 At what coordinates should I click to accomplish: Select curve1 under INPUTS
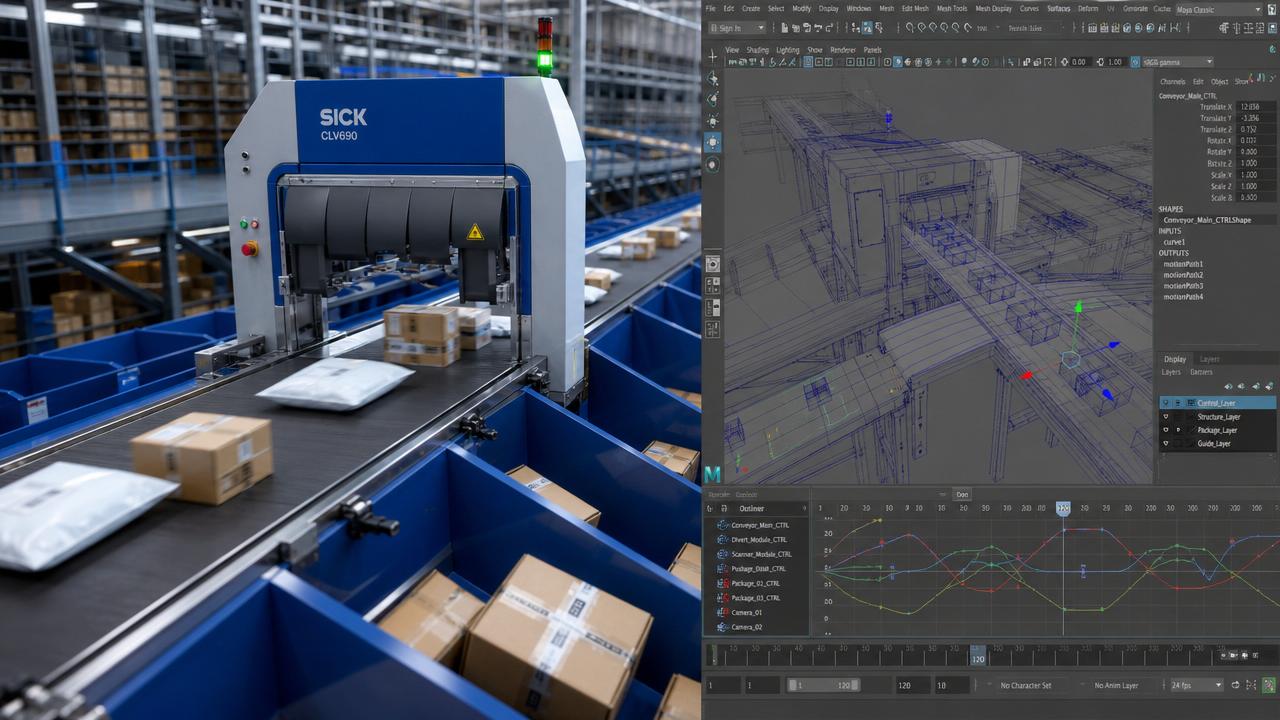(1174, 242)
